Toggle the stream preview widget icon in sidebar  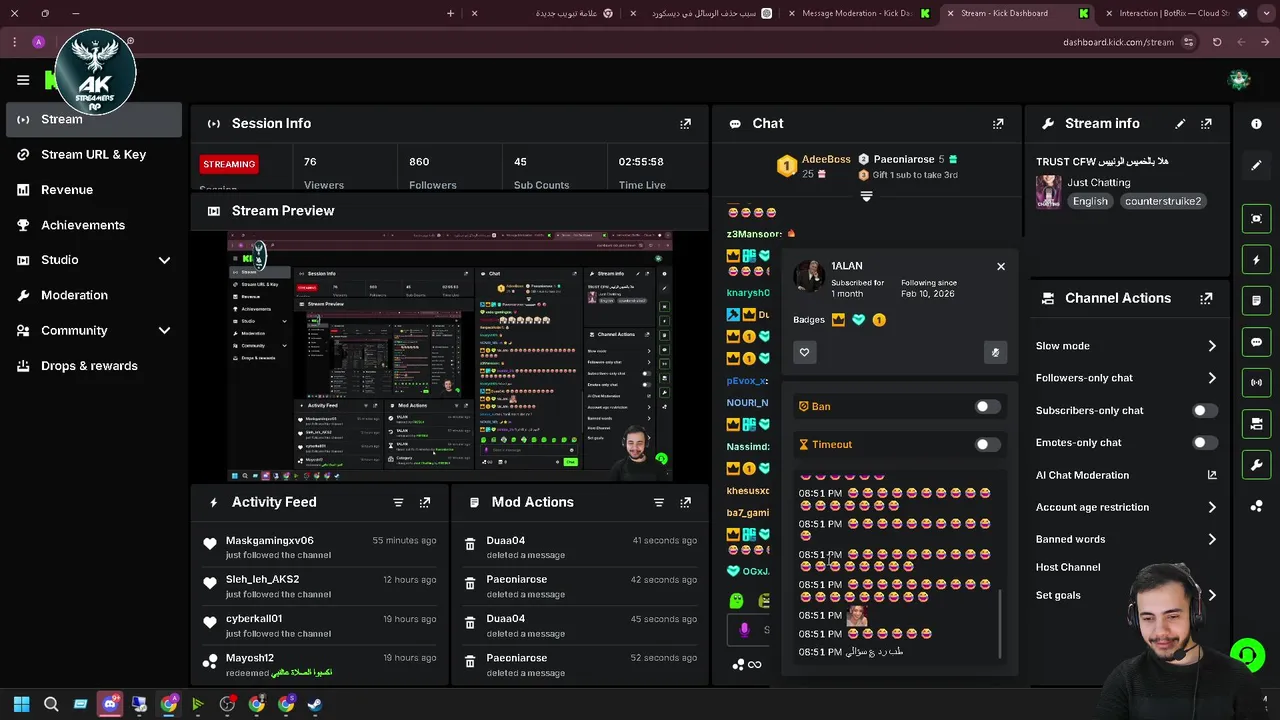1256,218
